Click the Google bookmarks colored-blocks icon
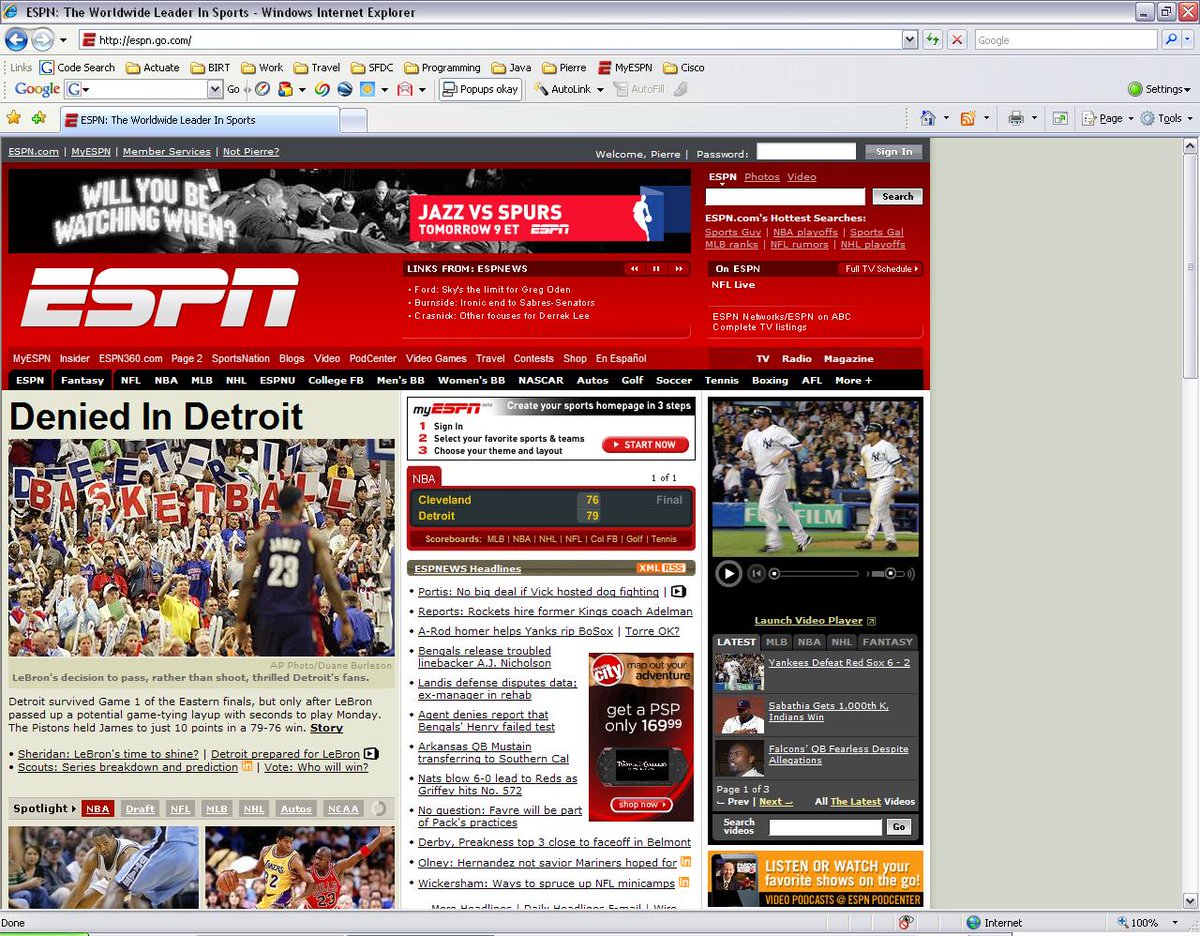This screenshot has width=1200, height=936. [284, 89]
